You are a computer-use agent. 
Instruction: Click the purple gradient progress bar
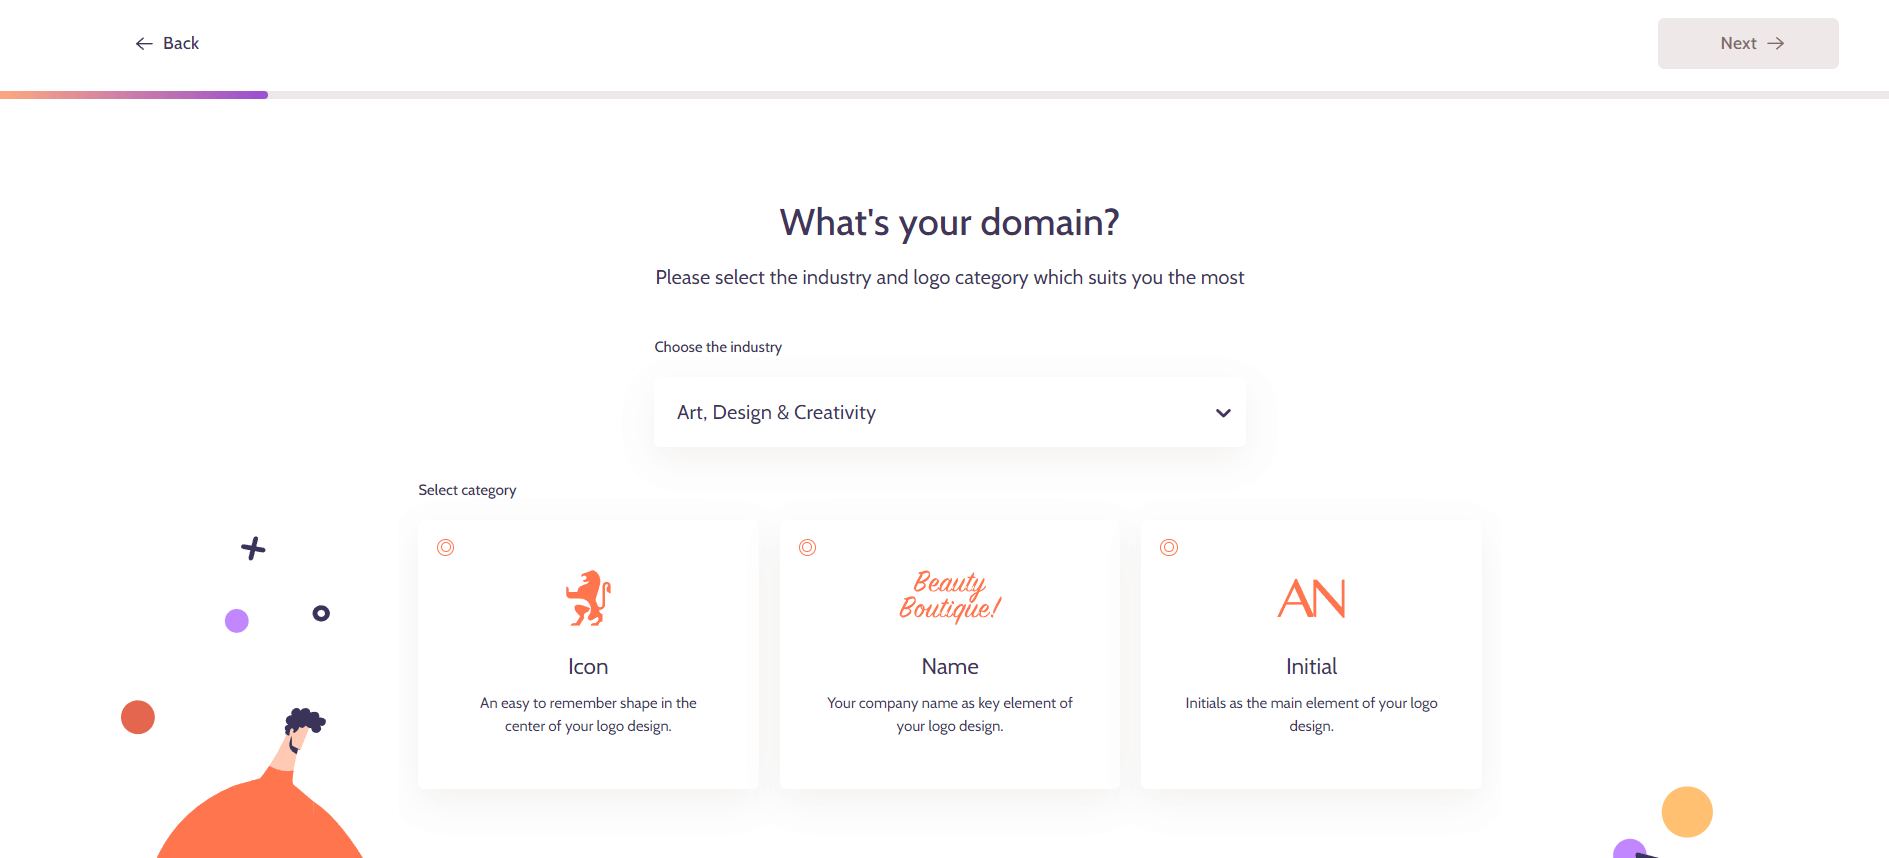point(134,95)
